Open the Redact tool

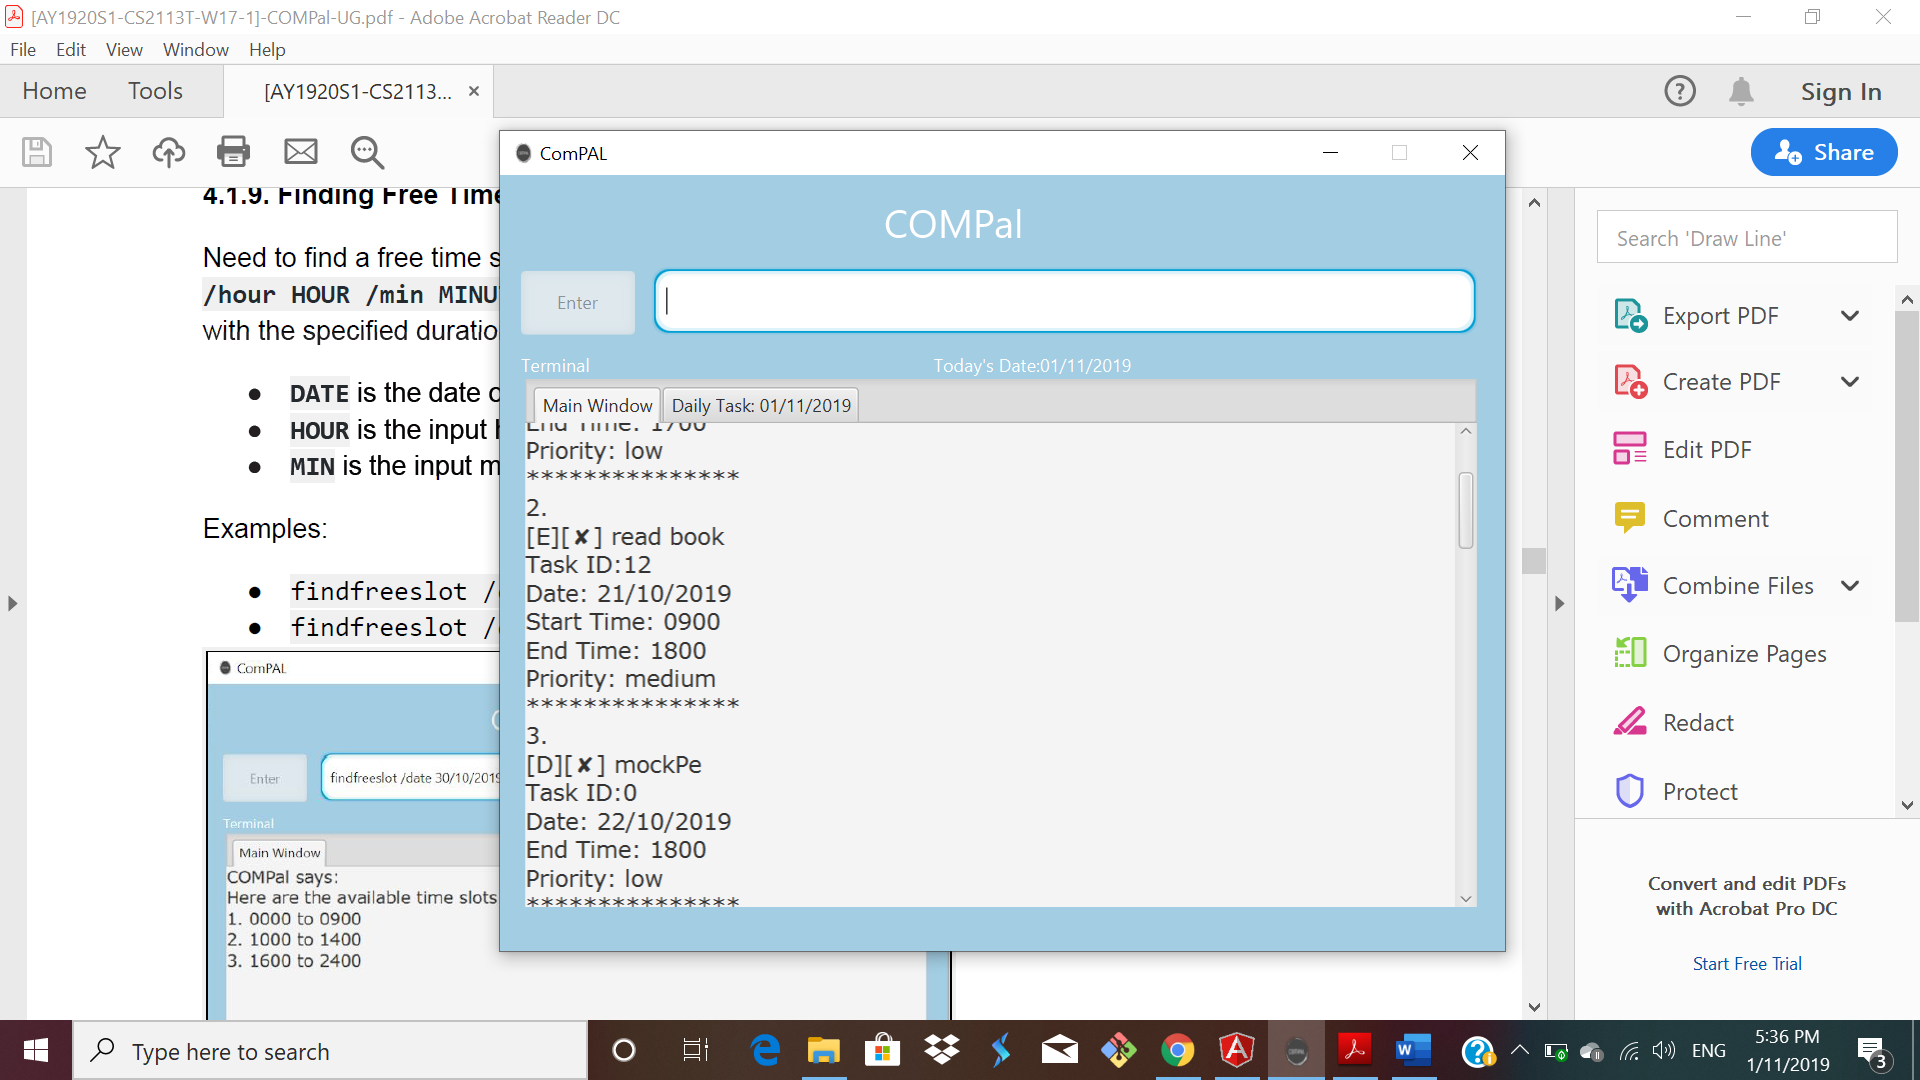coord(1697,723)
